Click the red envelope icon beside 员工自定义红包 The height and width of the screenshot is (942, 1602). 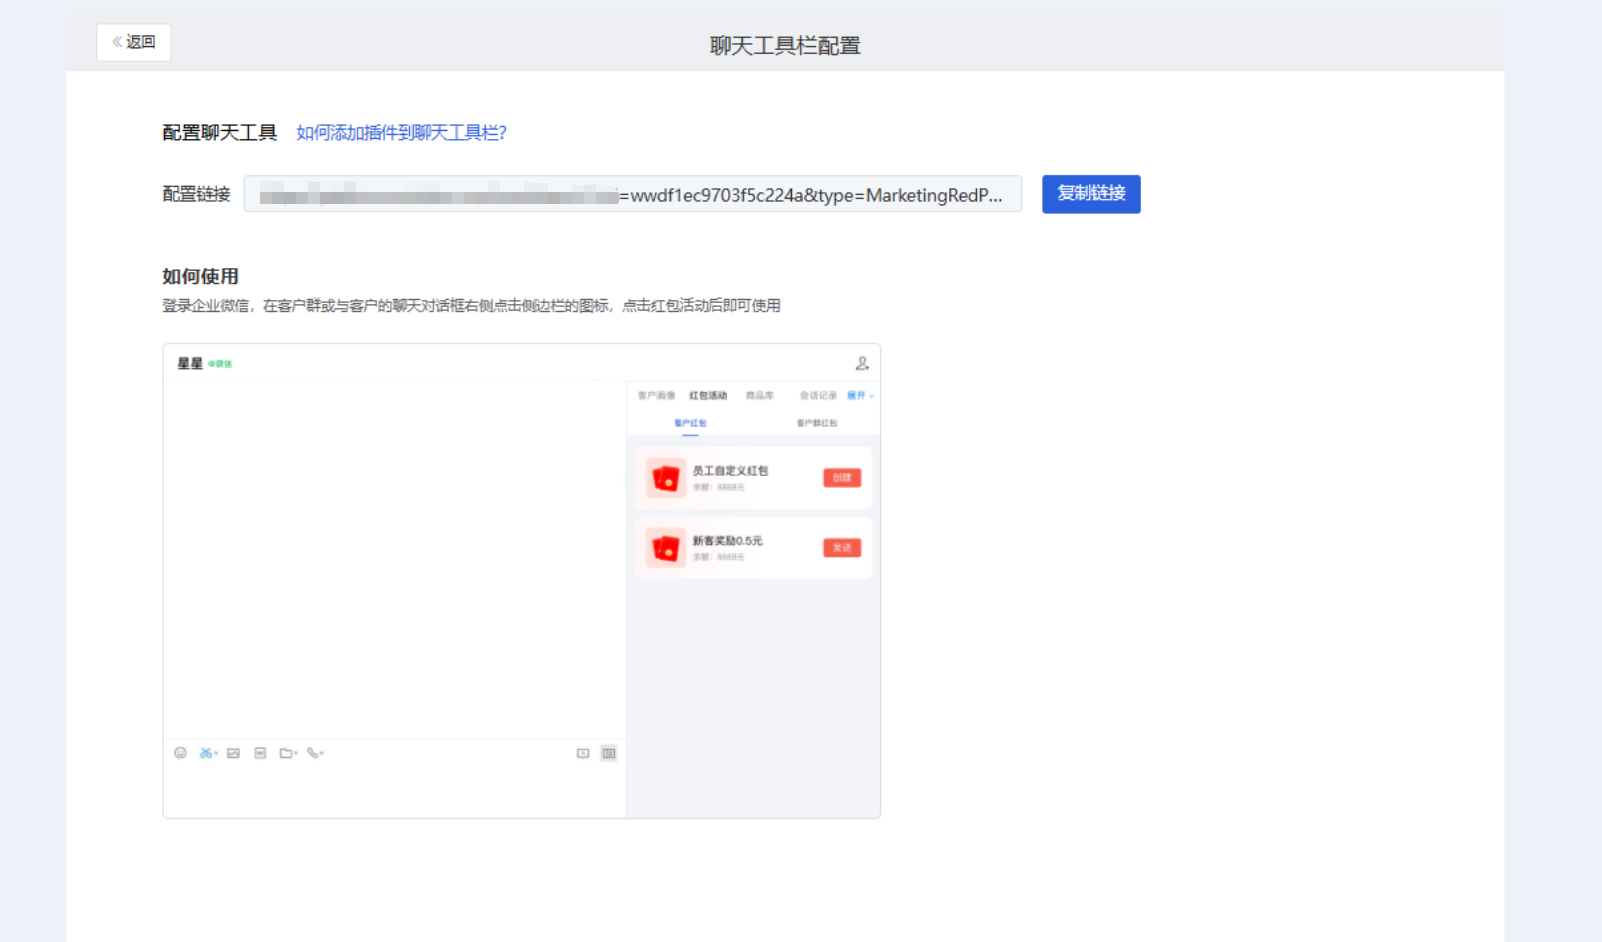(x=666, y=478)
